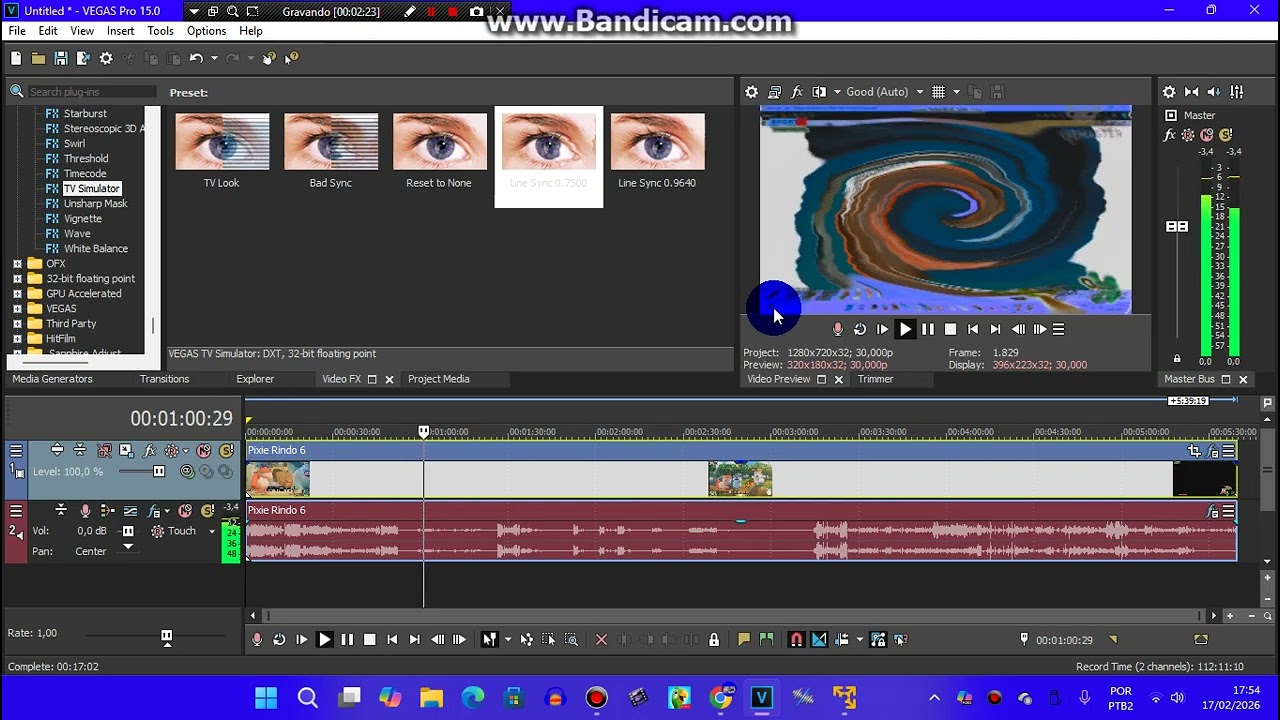Click playback Rate slider handle
This screenshot has width=1280, height=720.
coord(166,635)
